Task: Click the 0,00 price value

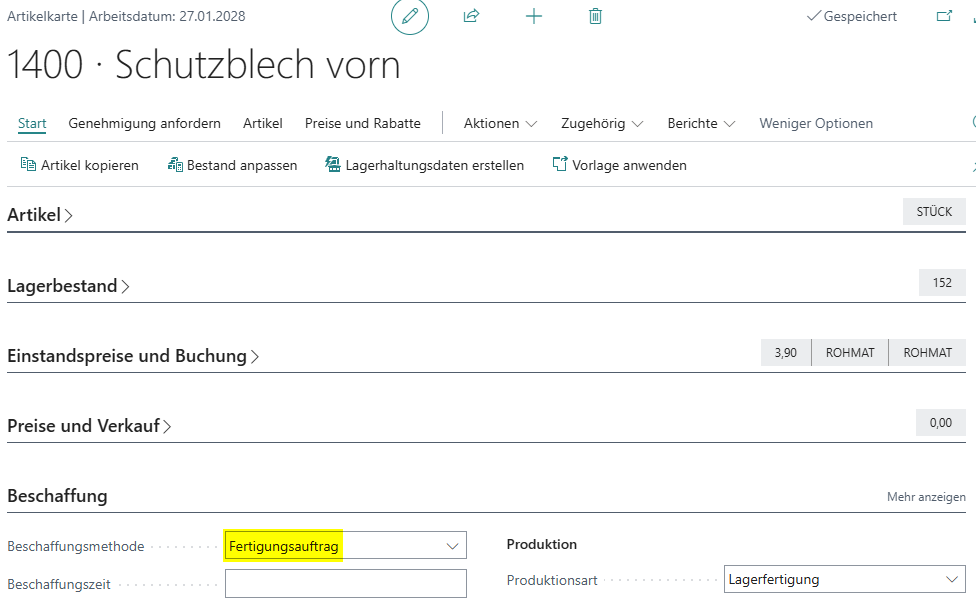Action: (941, 423)
